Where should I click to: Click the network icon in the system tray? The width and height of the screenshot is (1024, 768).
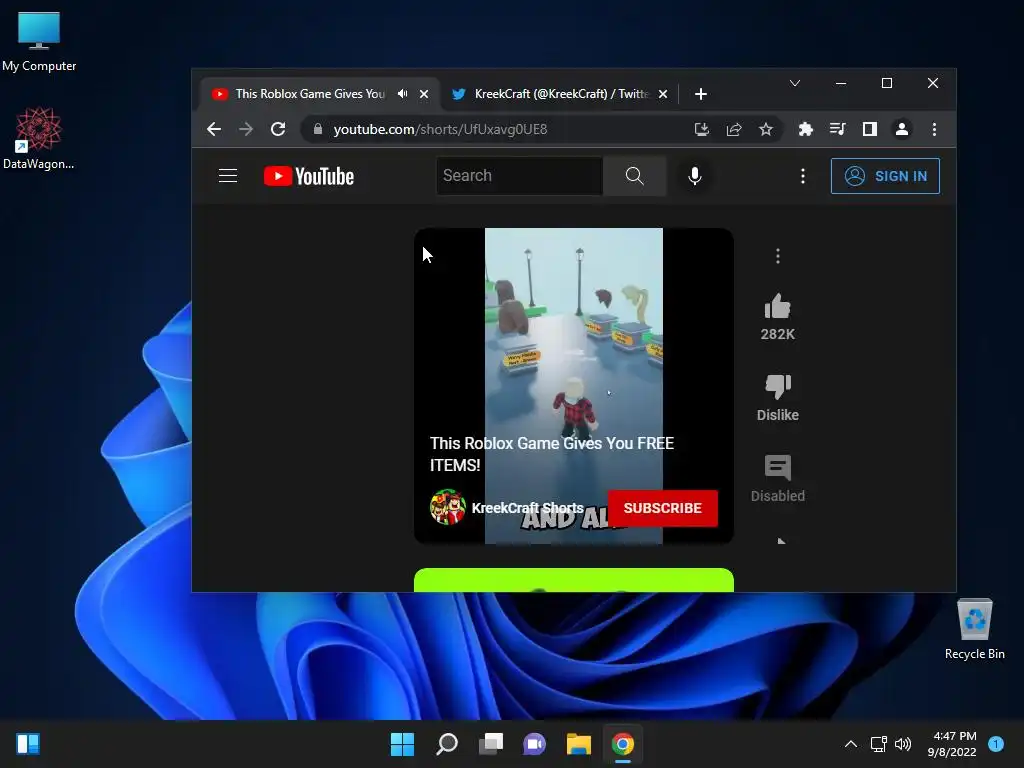tap(878, 744)
